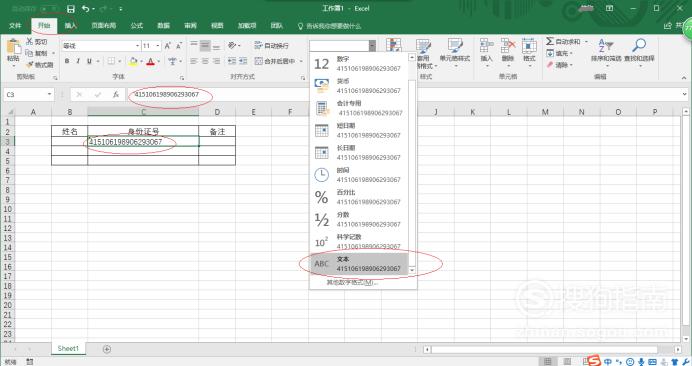This screenshot has width=692, height=366.
Task: Open the font size dropdown
Action: pos(158,46)
